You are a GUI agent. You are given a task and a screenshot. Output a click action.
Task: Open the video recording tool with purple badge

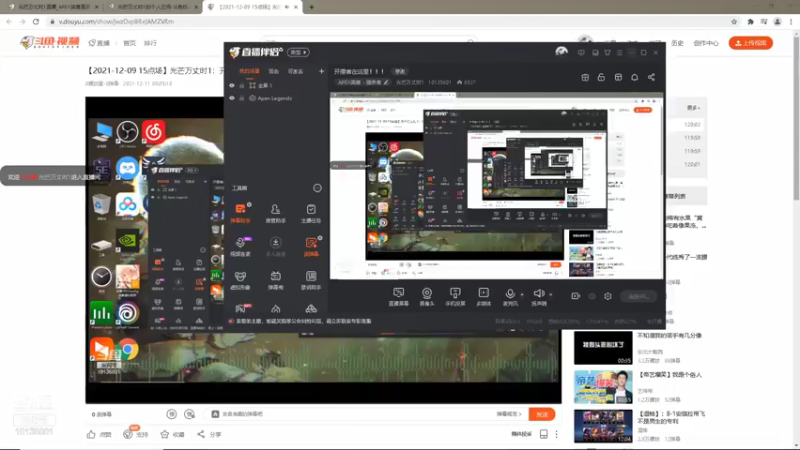point(240,246)
